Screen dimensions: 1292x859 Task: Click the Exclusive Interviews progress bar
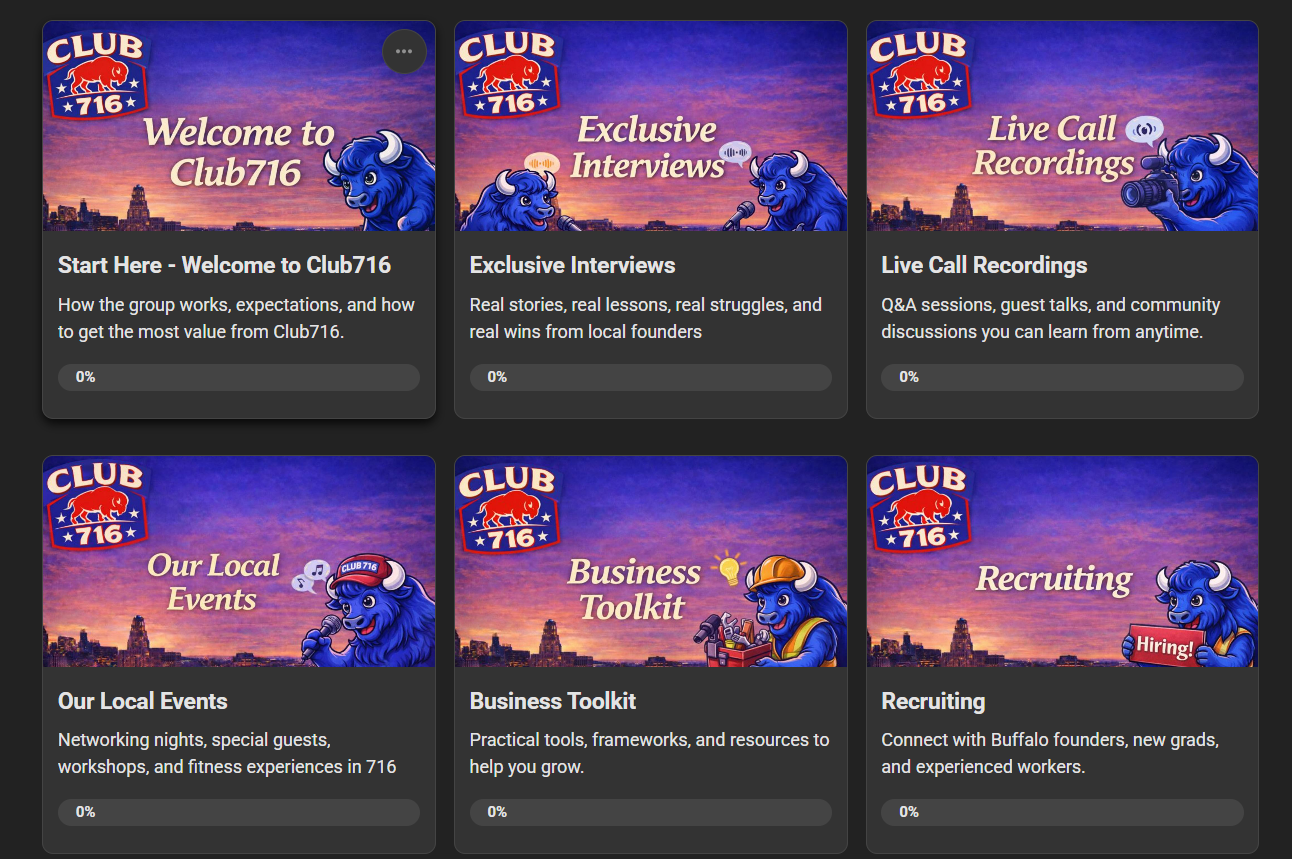coord(651,377)
